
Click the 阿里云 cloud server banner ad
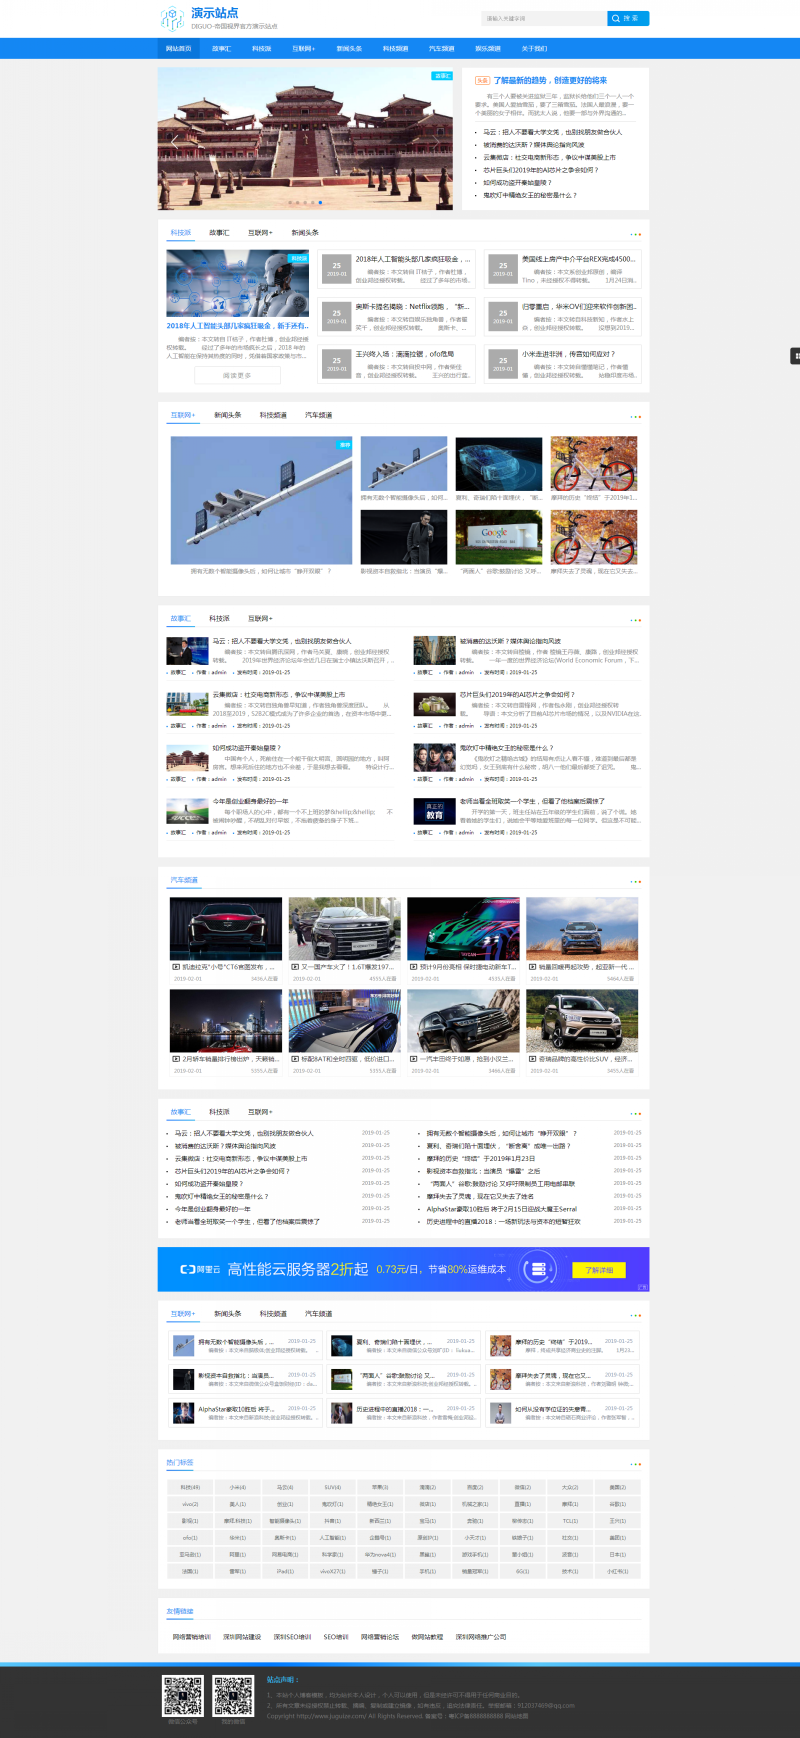[x=403, y=1269]
